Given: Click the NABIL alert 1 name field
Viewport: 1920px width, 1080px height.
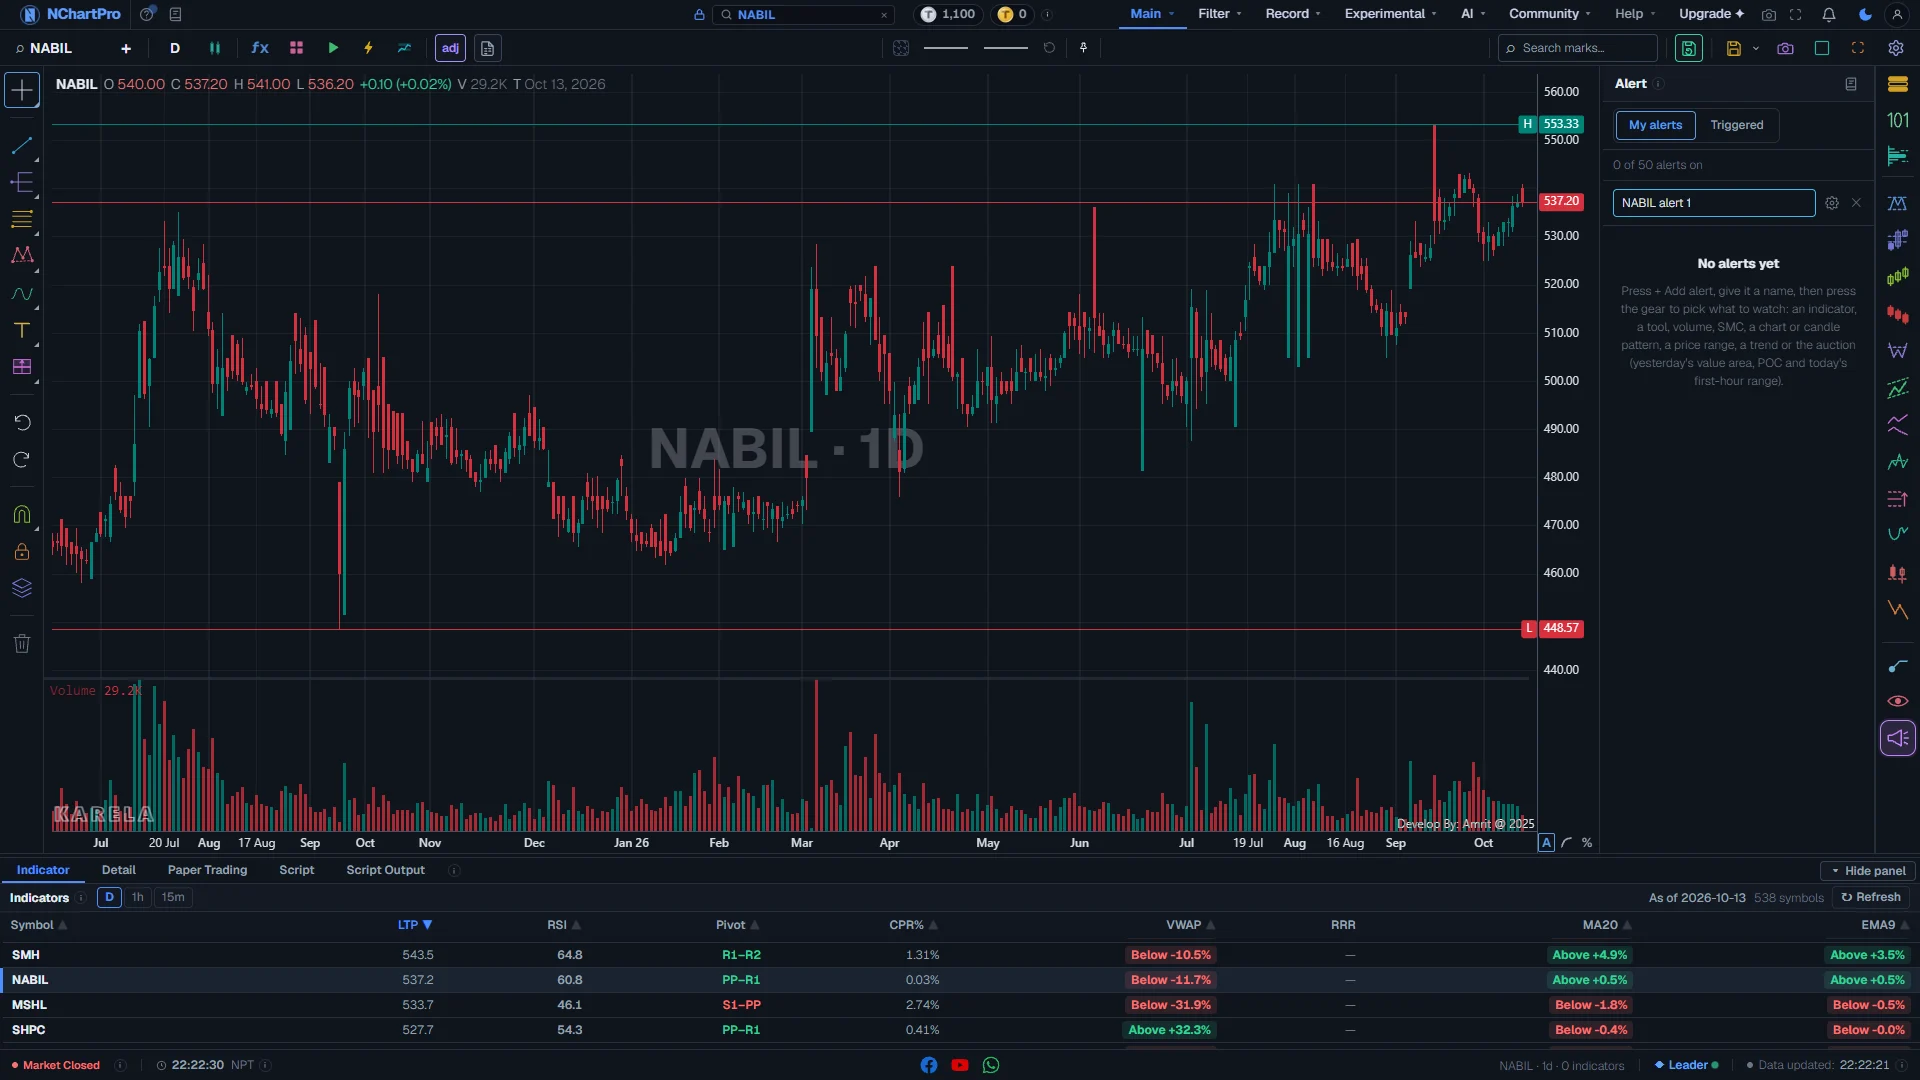Looking at the screenshot, I should click(1713, 203).
